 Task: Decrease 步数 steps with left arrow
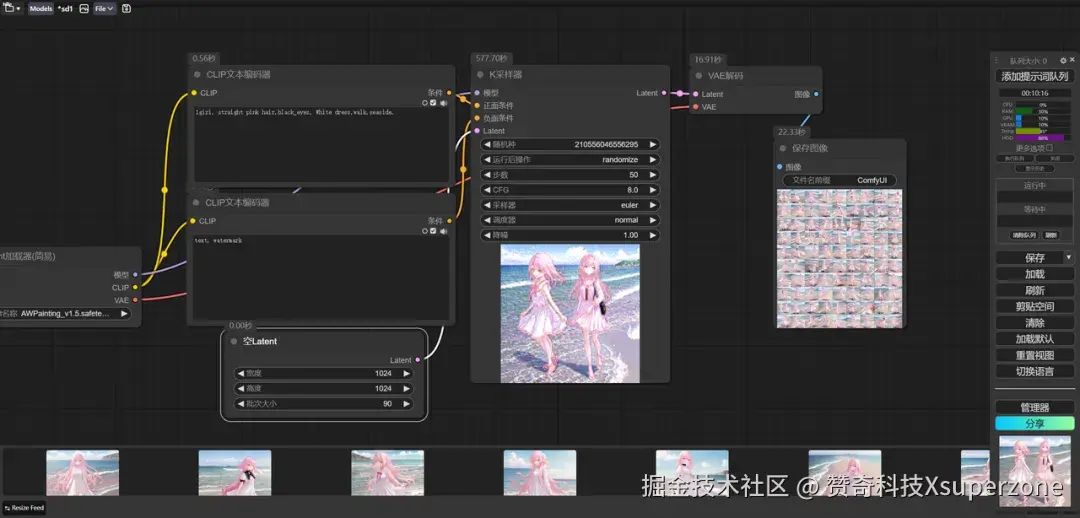[488, 175]
